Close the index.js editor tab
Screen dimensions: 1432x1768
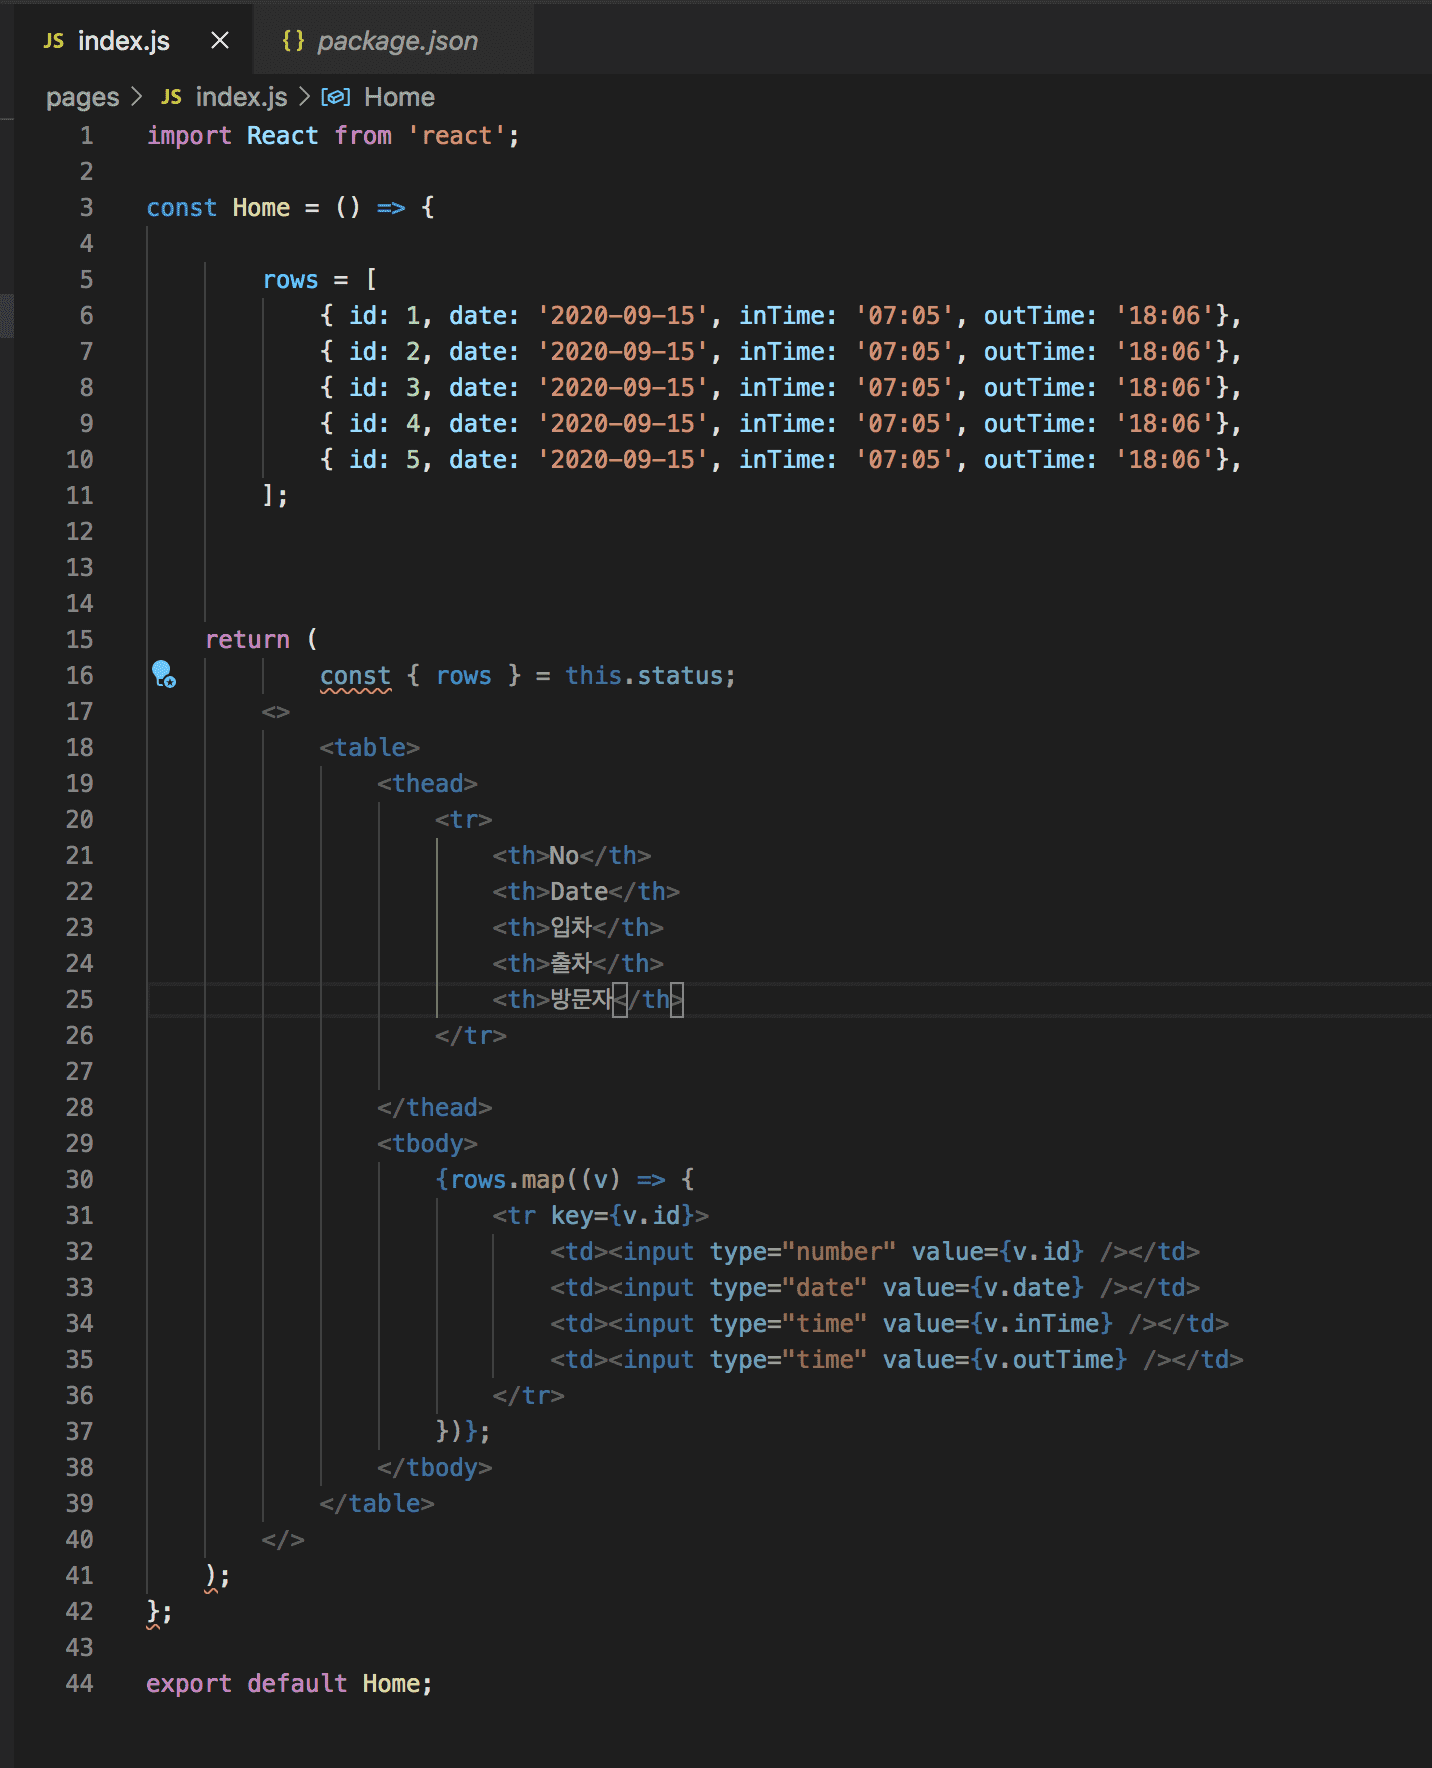pos(220,40)
